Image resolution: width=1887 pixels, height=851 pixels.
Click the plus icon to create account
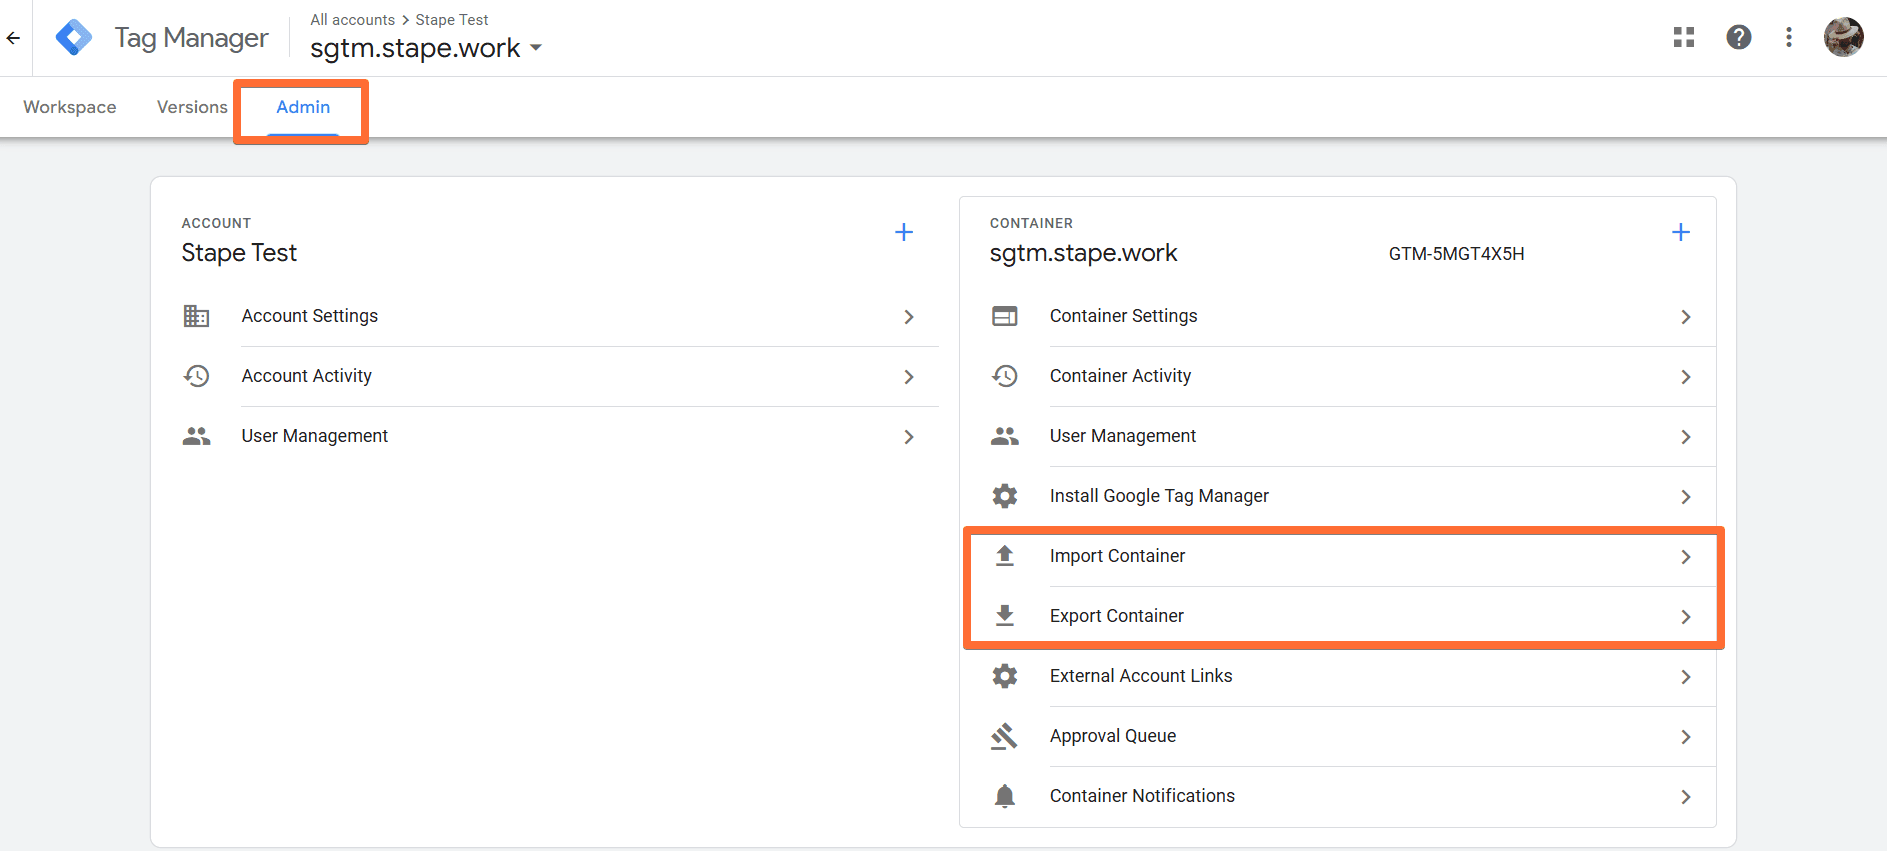904,232
